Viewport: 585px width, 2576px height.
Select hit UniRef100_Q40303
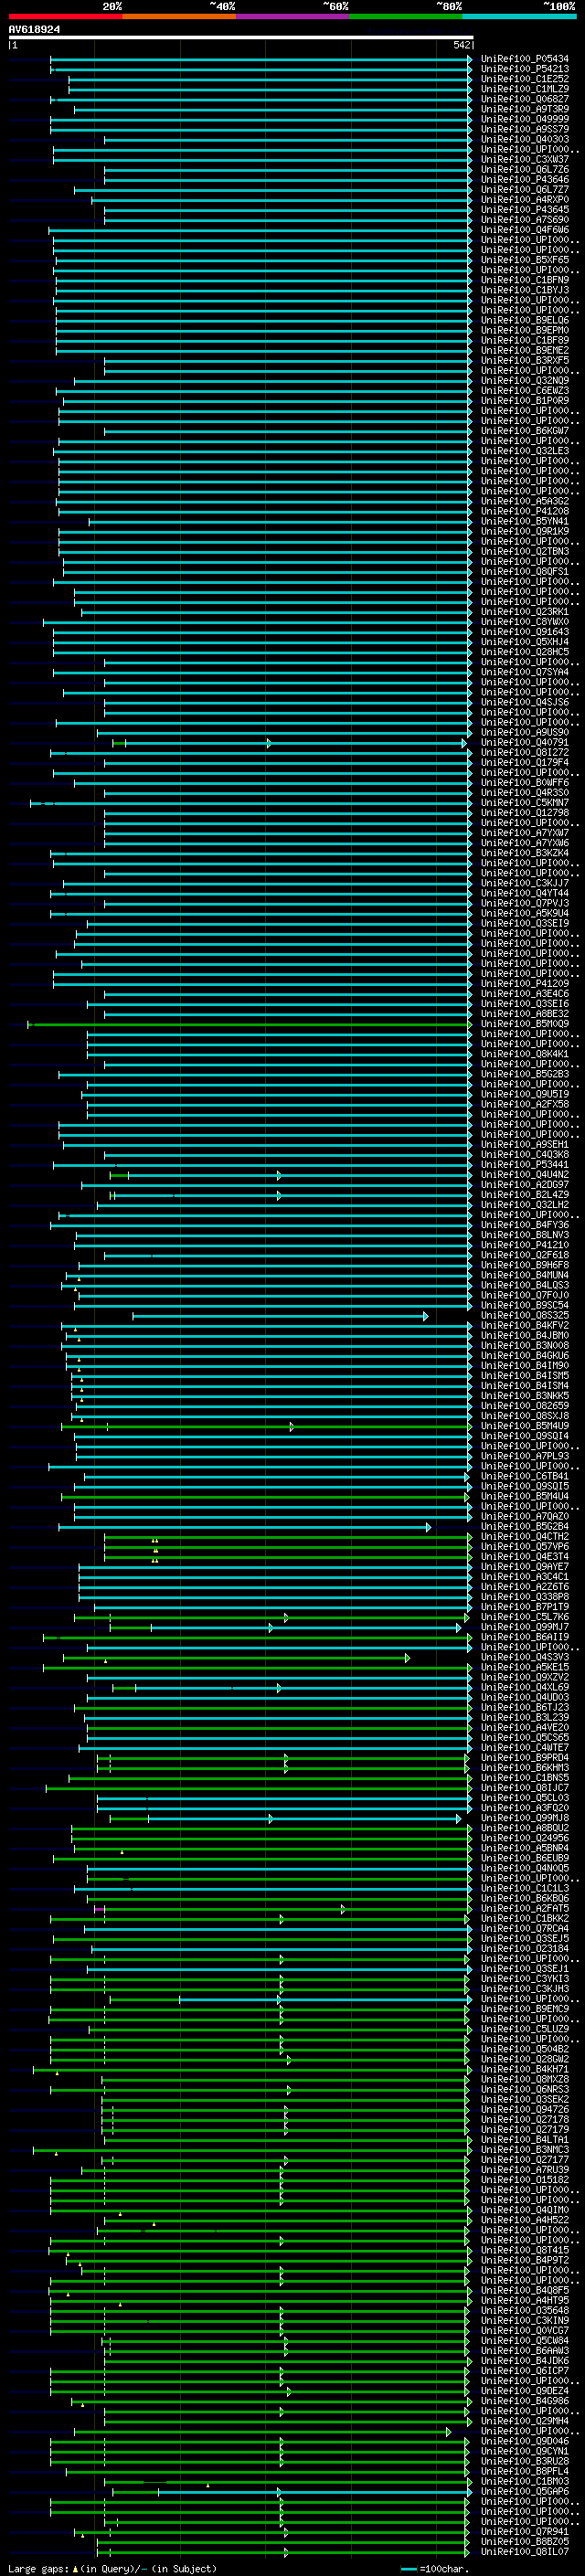525,139
